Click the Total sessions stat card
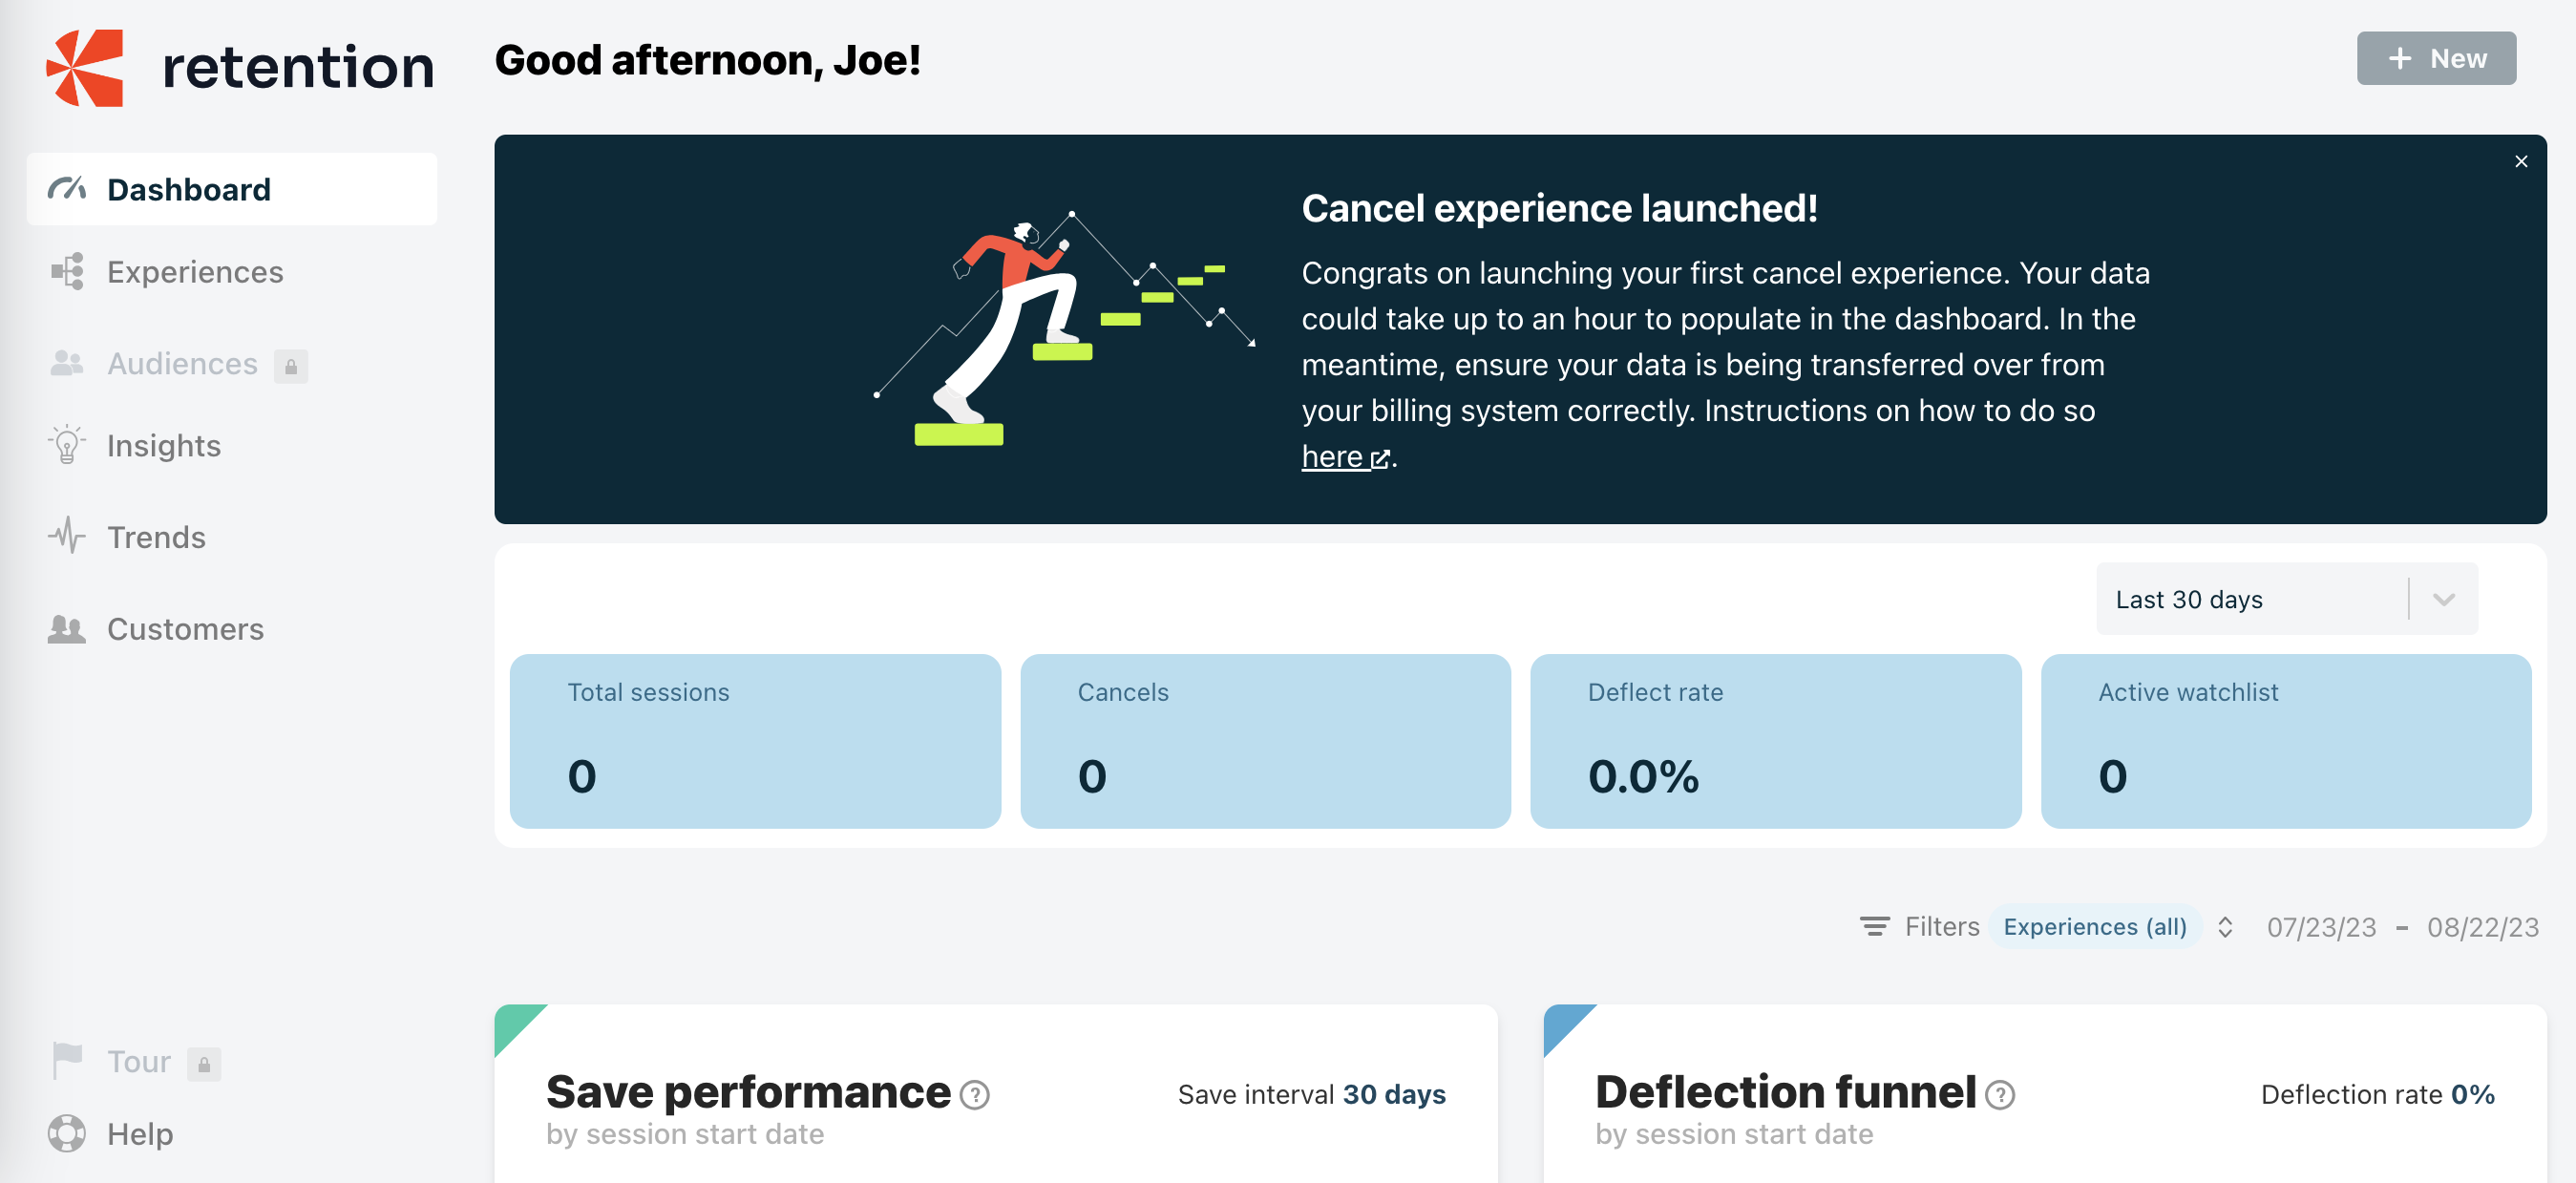The height and width of the screenshot is (1183, 2576). (x=755, y=741)
